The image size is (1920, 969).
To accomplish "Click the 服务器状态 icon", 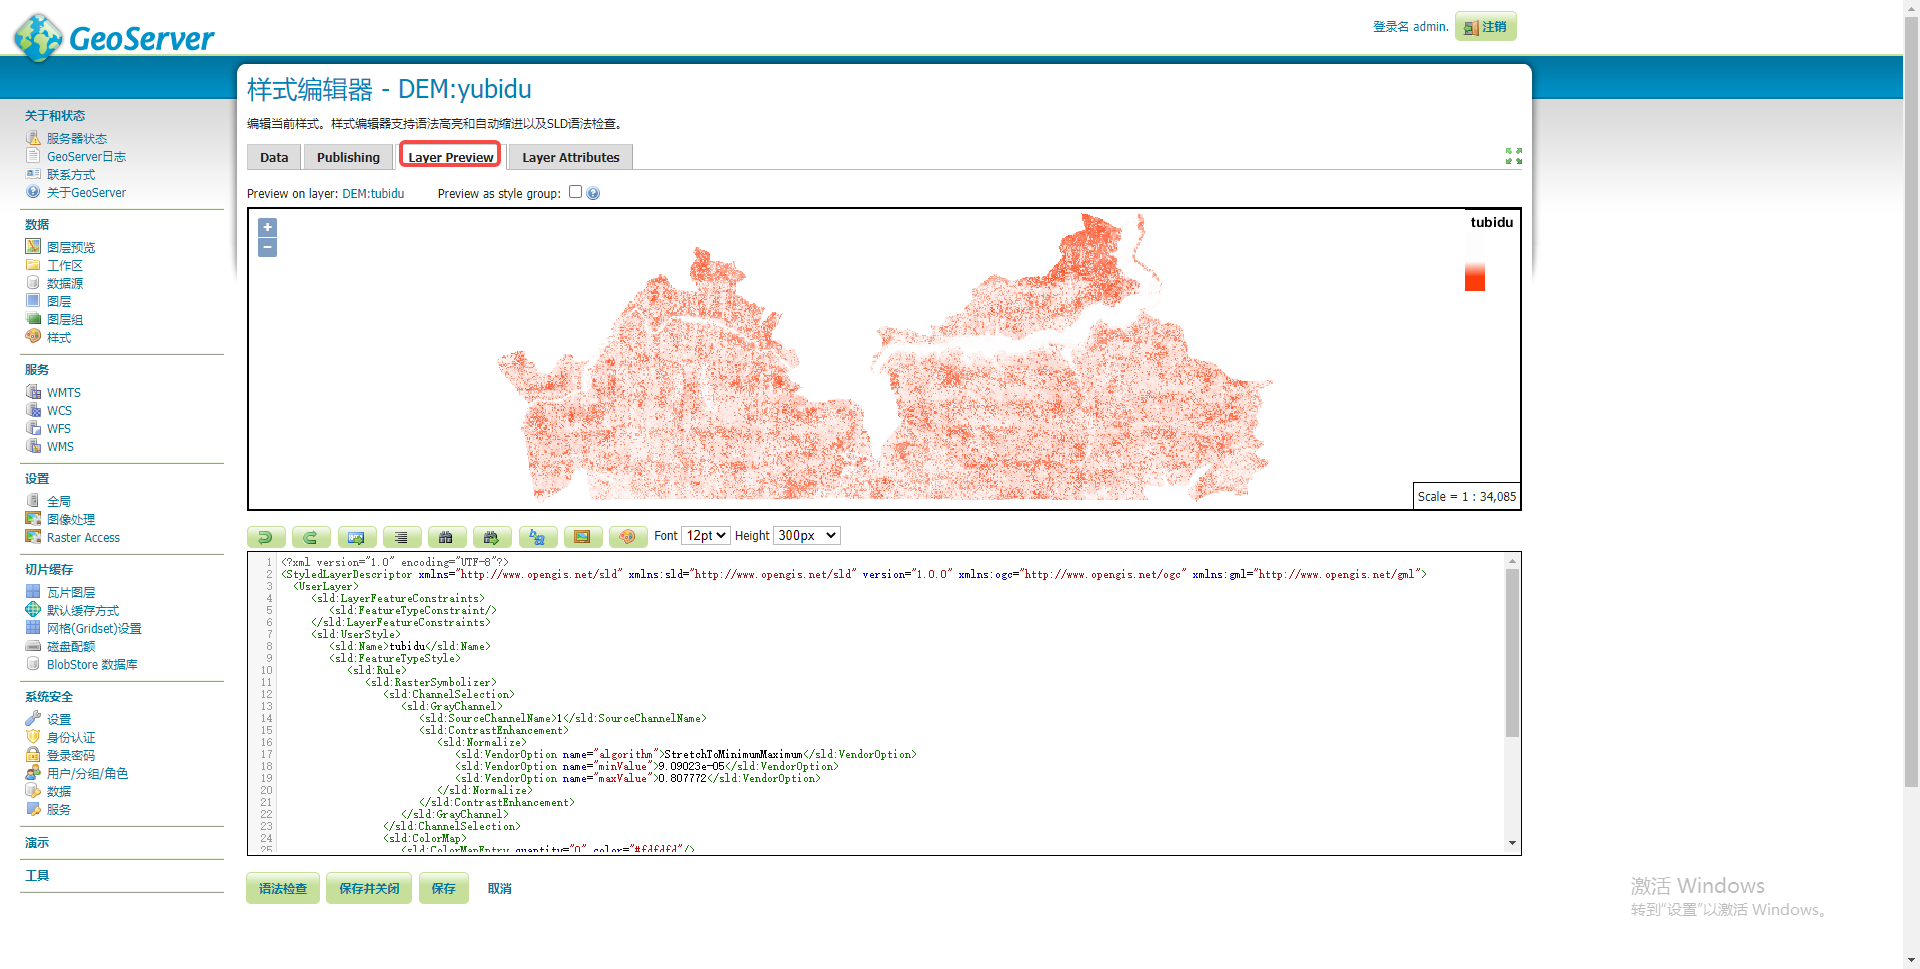I will [x=33, y=138].
